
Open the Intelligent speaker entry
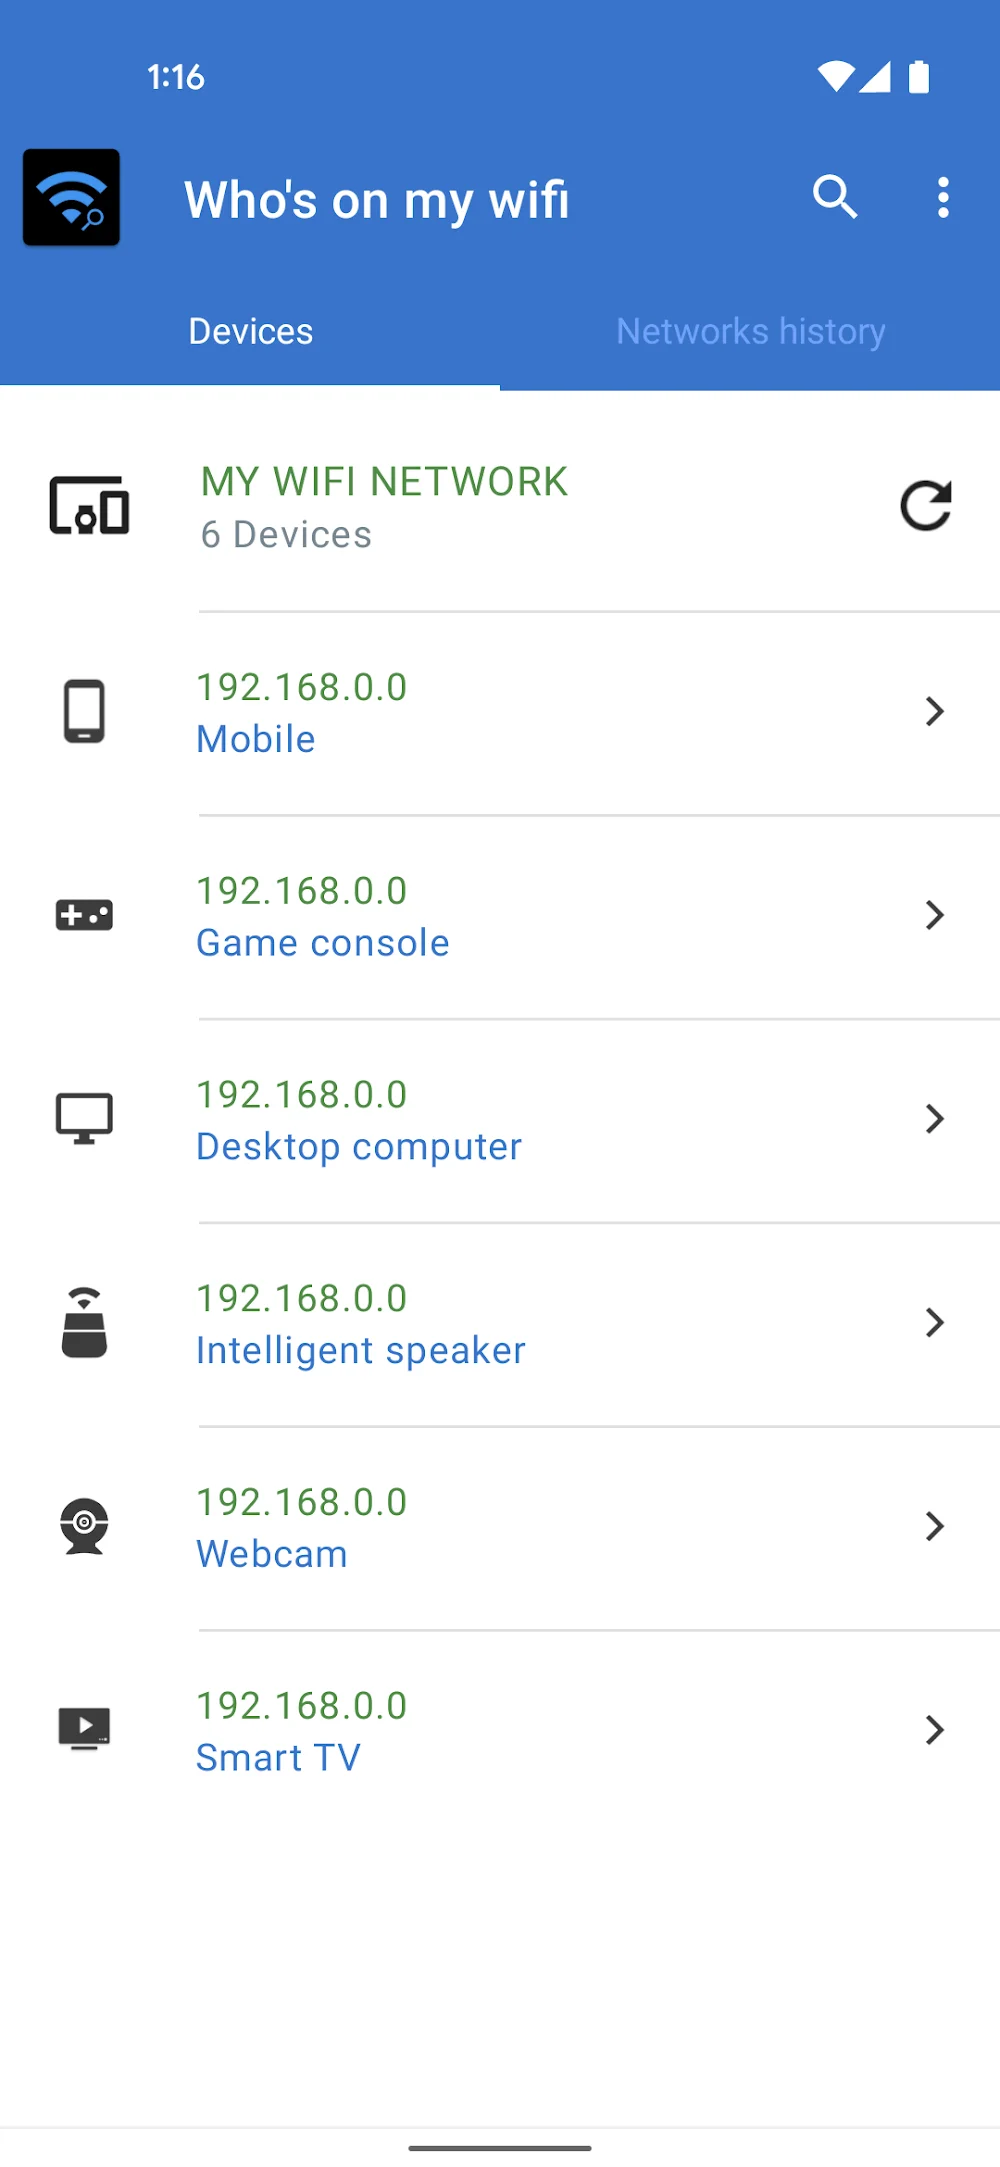coord(360,1350)
